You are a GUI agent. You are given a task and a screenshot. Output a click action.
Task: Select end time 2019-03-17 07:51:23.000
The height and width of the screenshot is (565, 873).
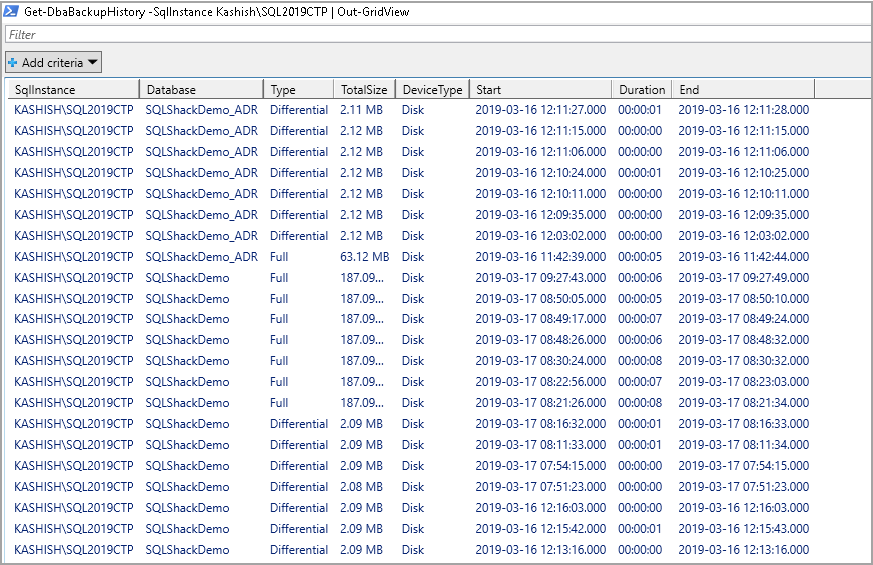(743, 487)
